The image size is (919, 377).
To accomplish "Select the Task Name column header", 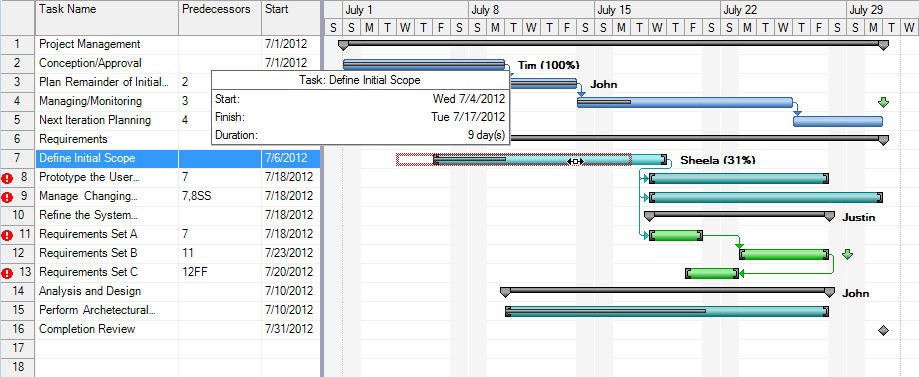I will click(x=107, y=18).
